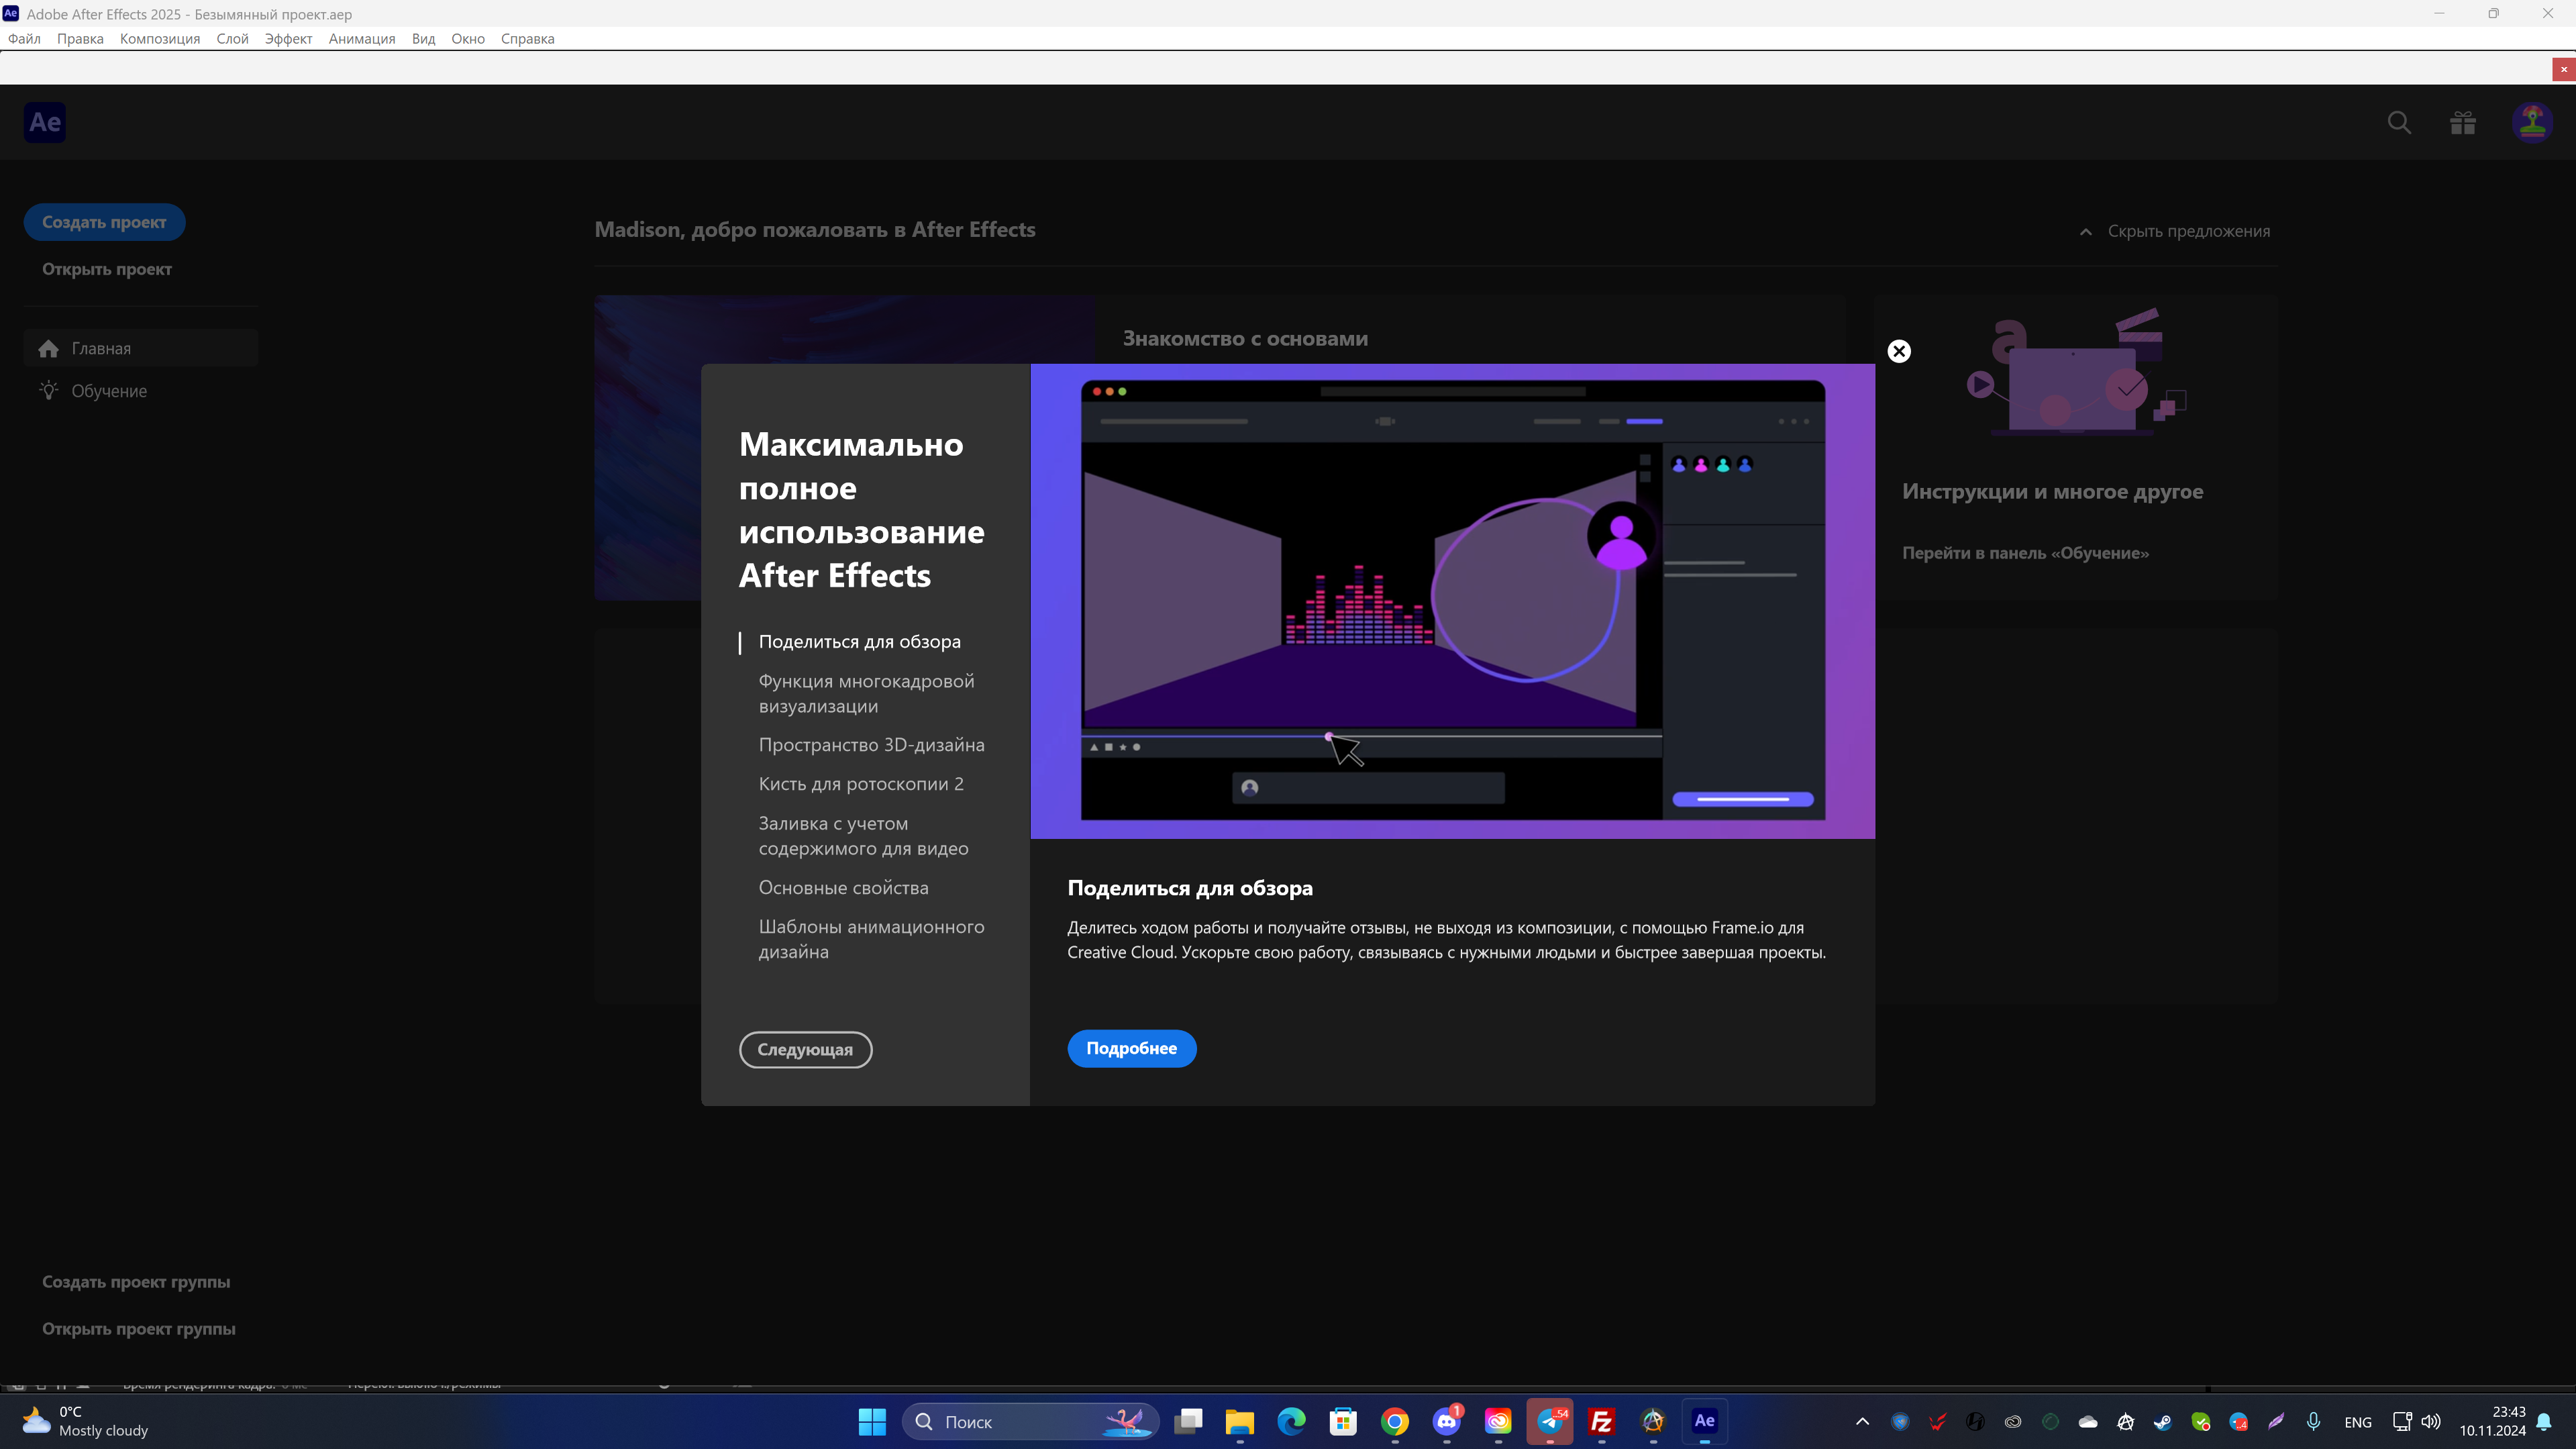Click the After Effects logo in header
Screen dimensions: 2576x1449
[45, 122]
